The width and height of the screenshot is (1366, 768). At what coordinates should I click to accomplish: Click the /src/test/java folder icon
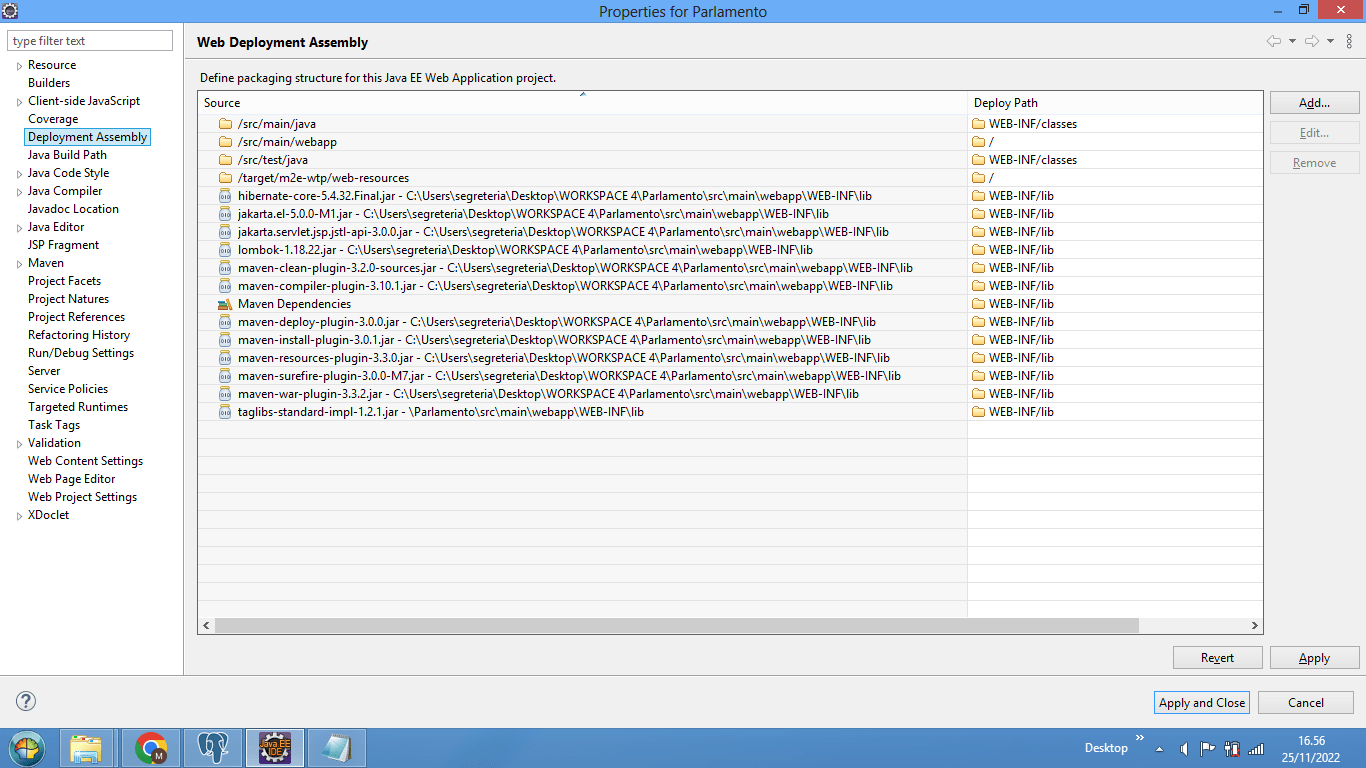225,160
